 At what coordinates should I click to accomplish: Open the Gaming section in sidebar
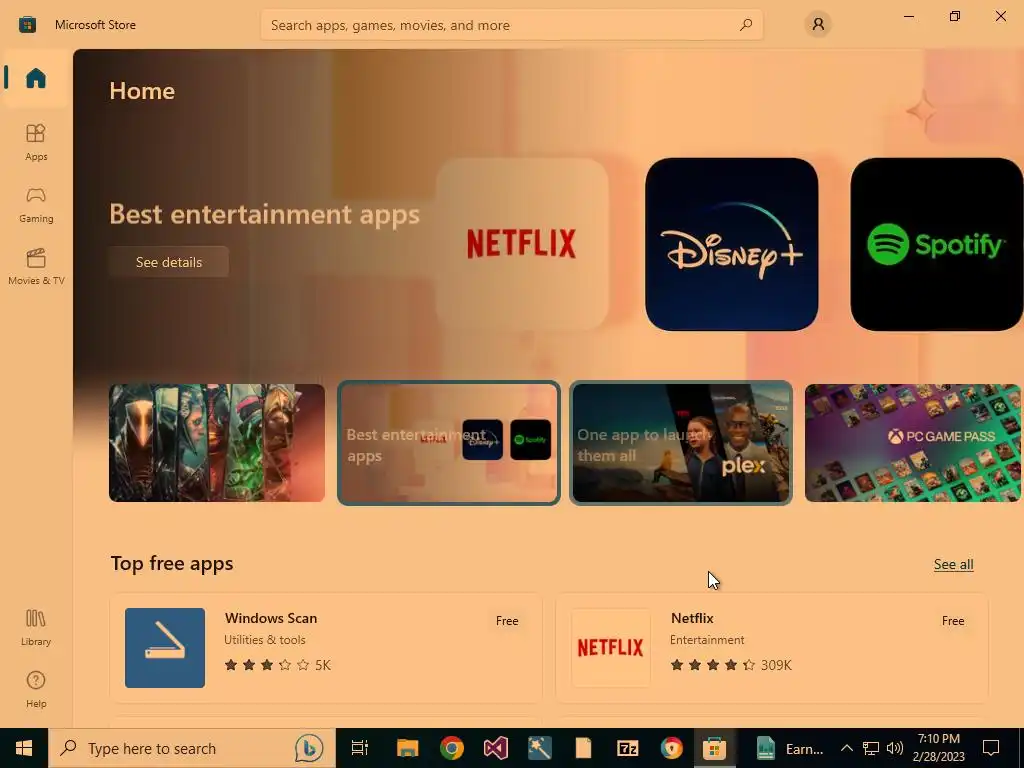click(x=36, y=205)
